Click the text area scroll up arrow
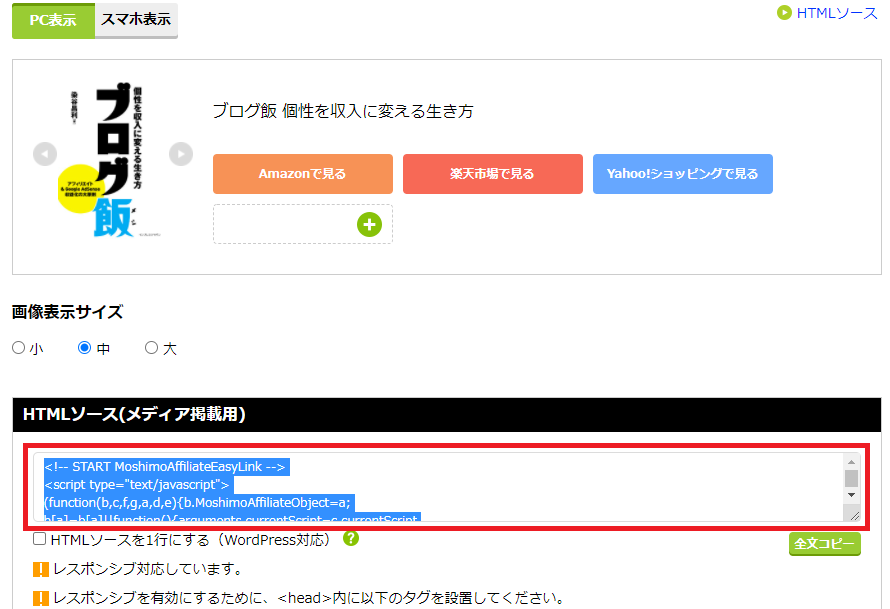The image size is (890, 609). [x=851, y=462]
